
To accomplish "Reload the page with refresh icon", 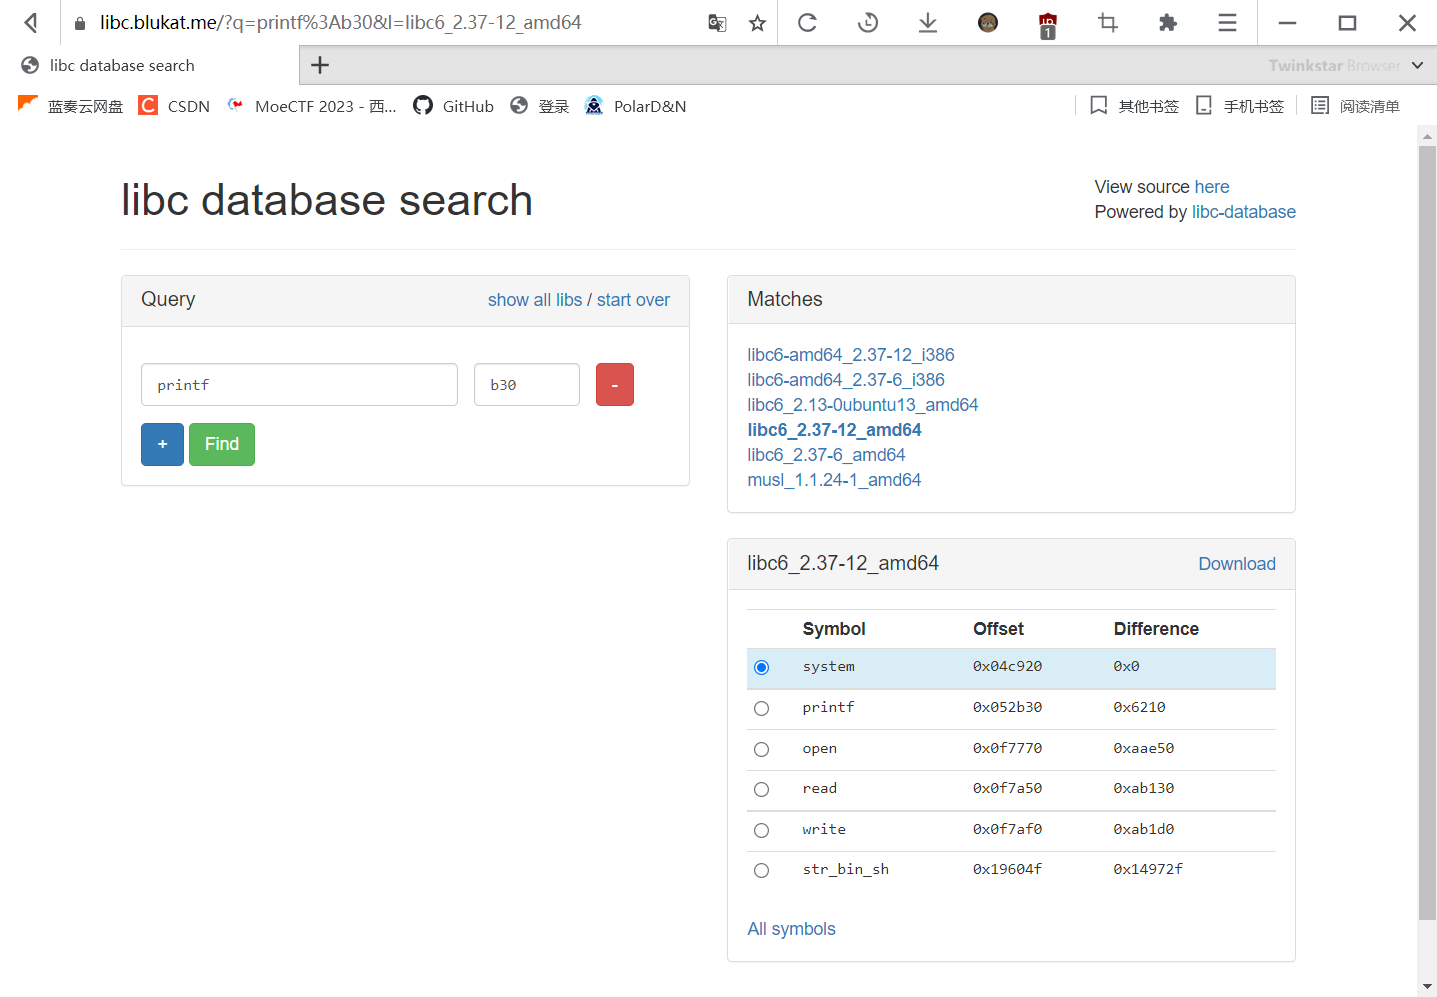I will [807, 23].
